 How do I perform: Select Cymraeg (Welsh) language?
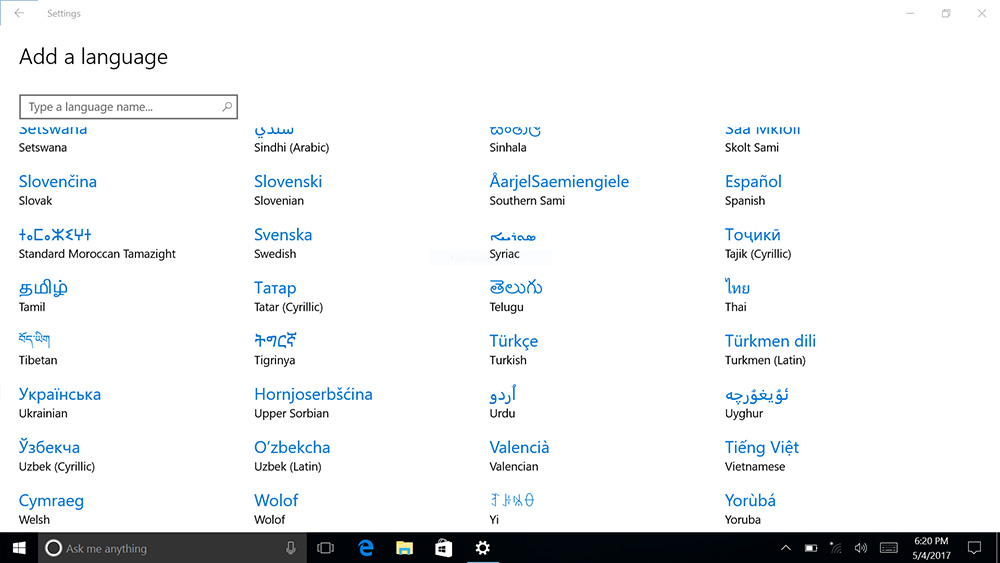(51, 501)
